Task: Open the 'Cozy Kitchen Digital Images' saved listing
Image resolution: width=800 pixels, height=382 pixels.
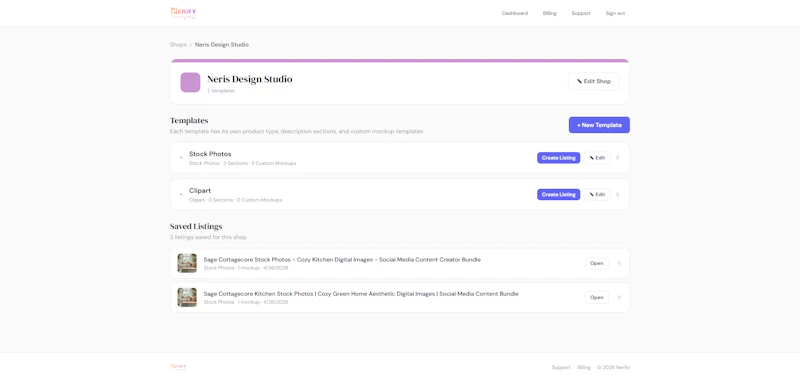Action: (x=596, y=263)
